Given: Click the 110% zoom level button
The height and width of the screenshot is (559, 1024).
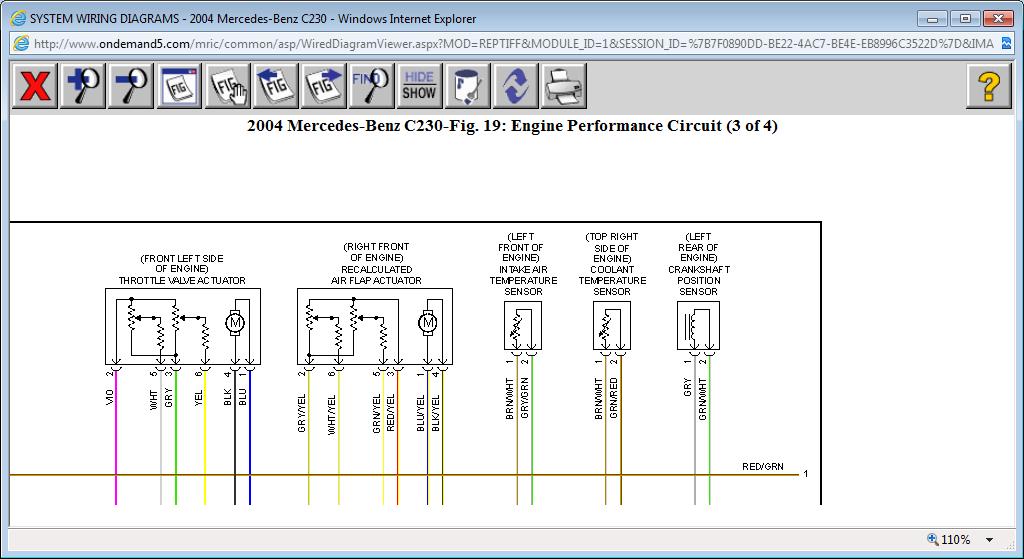Looking at the screenshot, I should tap(950, 540).
